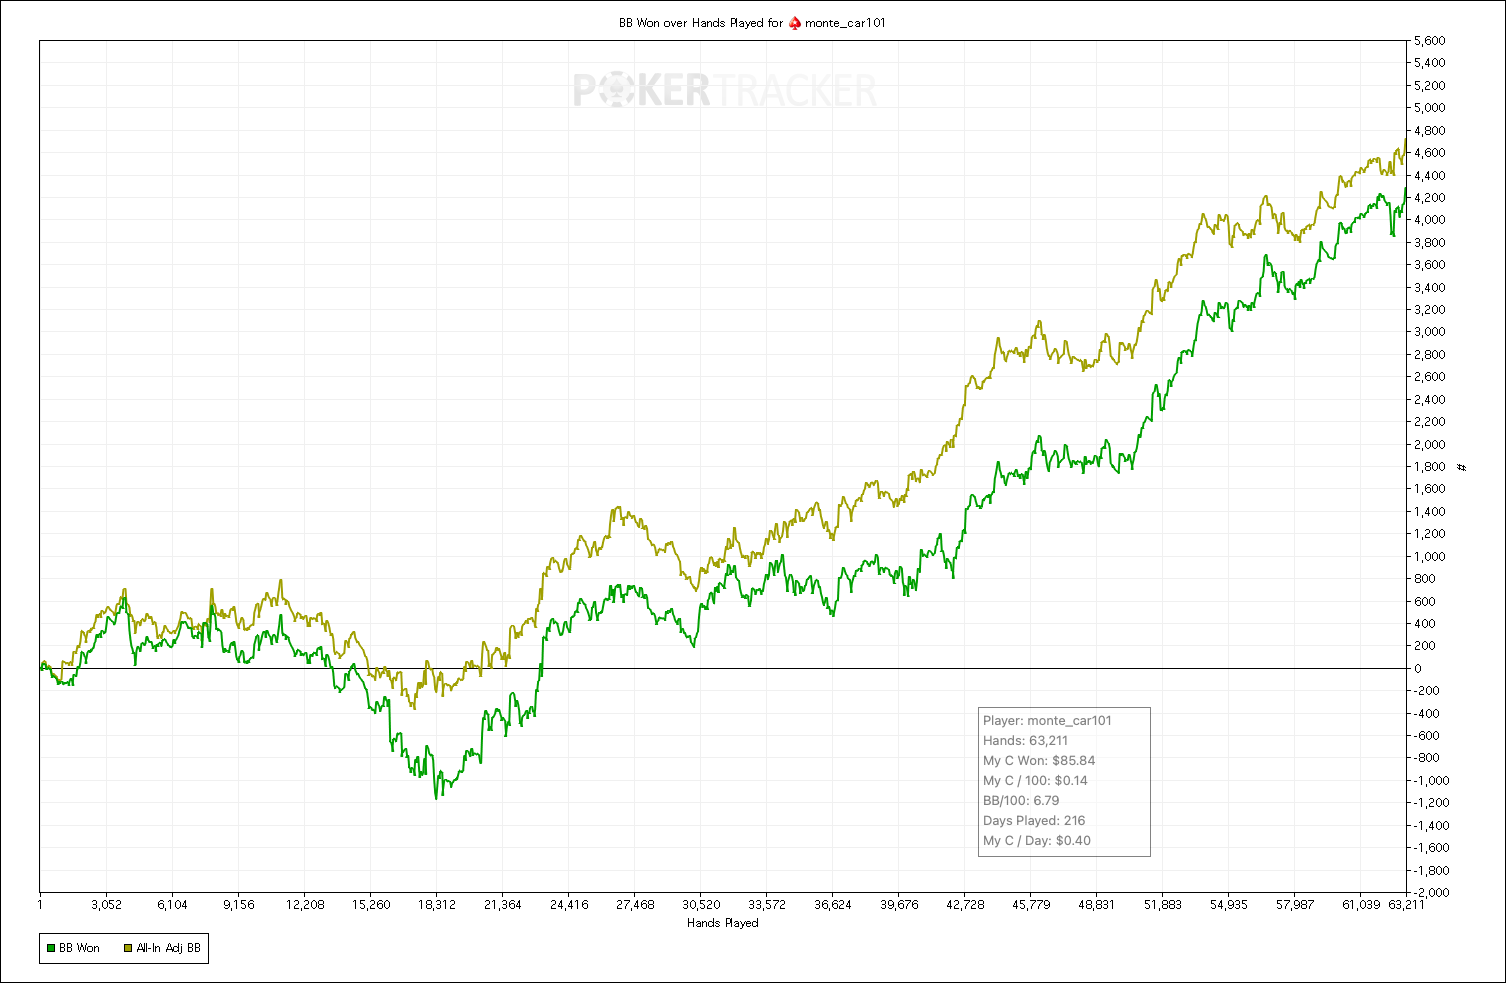Click the green BB Won legend swatch
Screen dimensions: 1506x983
tap(51, 948)
